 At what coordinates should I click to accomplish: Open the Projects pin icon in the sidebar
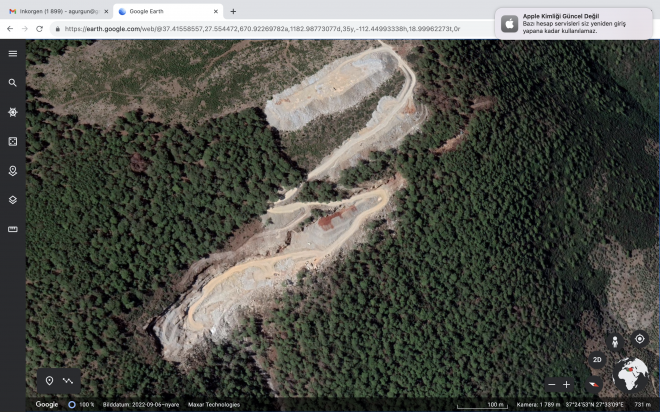coord(12,171)
